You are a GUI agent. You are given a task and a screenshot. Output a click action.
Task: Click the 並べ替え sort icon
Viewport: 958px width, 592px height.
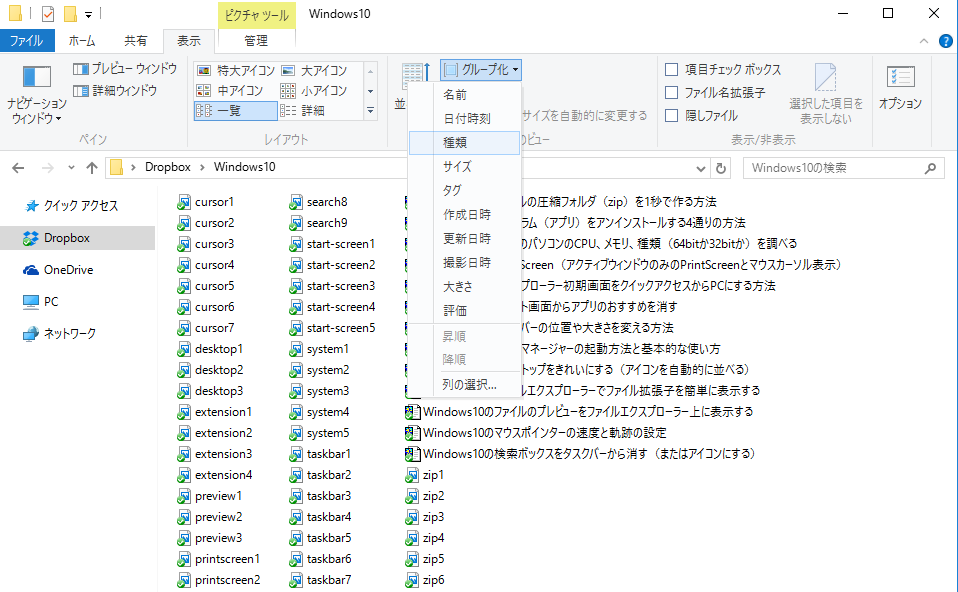point(414,80)
